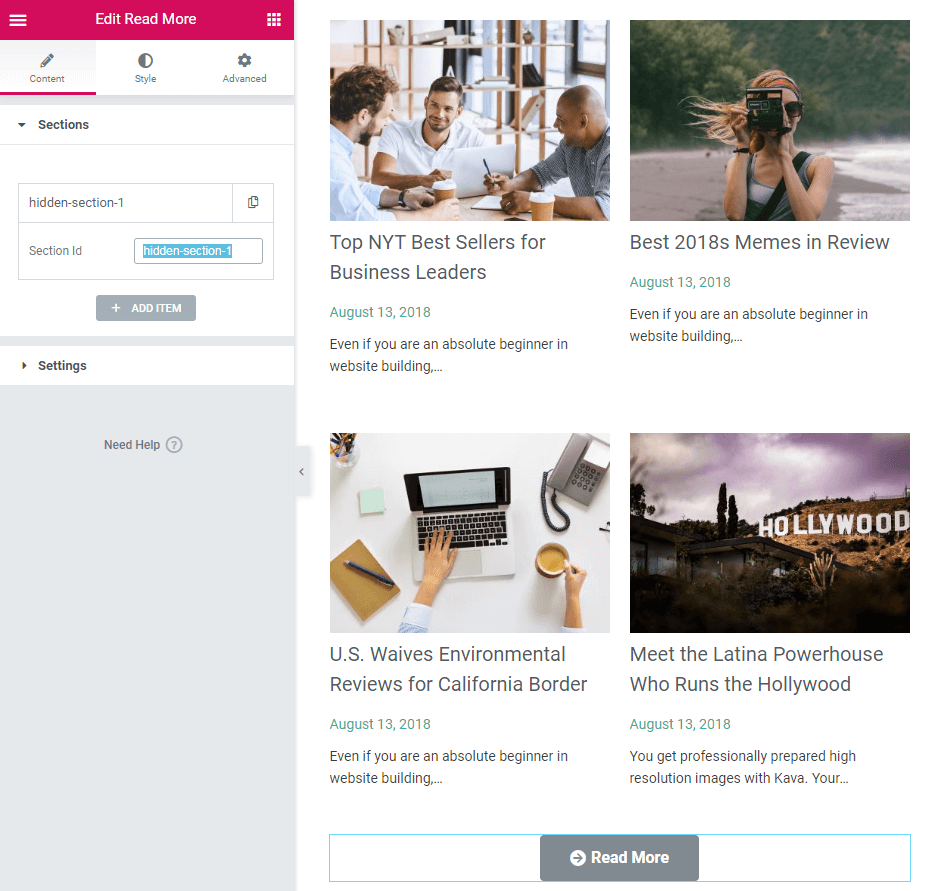Click the Section Id input field
The height and width of the screenshot is (891, 925).
[198, 251]
